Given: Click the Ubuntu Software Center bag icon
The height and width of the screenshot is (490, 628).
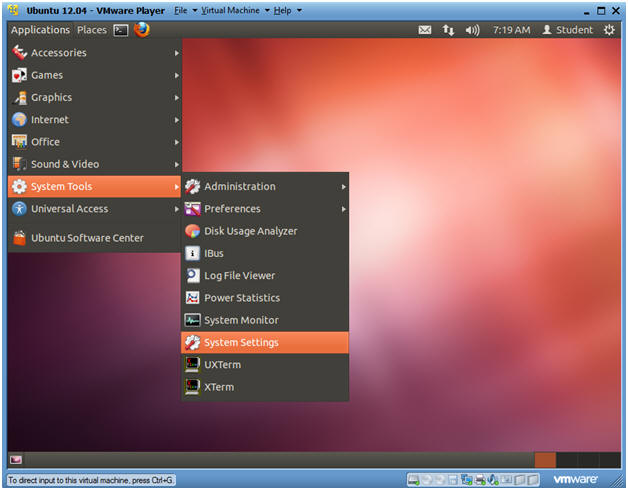Looking at the screenshot, I should (19, 238).
